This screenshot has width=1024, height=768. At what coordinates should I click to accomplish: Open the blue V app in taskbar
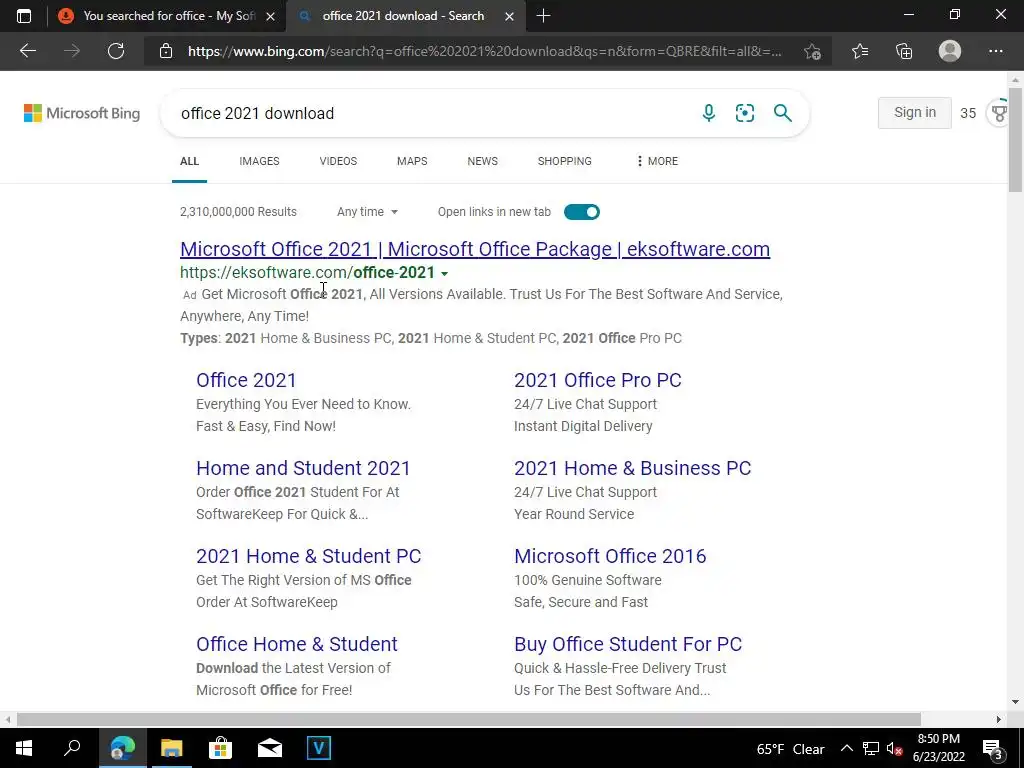[319, 748]
